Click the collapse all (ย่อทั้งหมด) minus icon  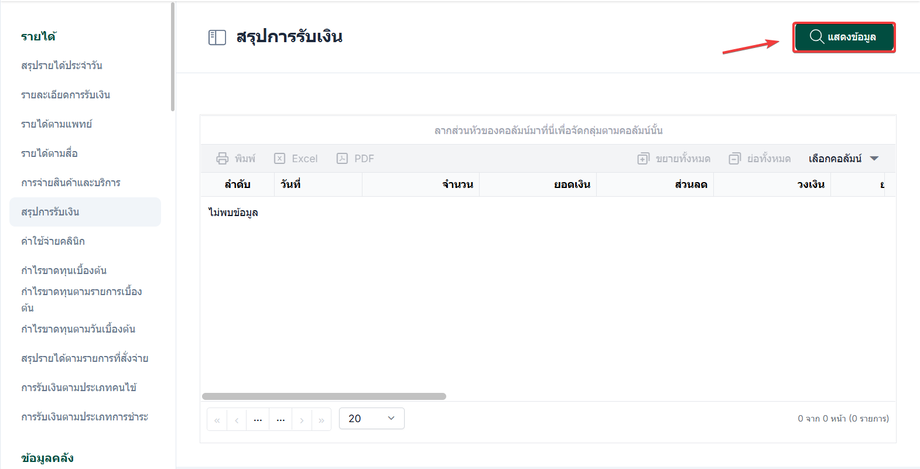coord(735,158)
